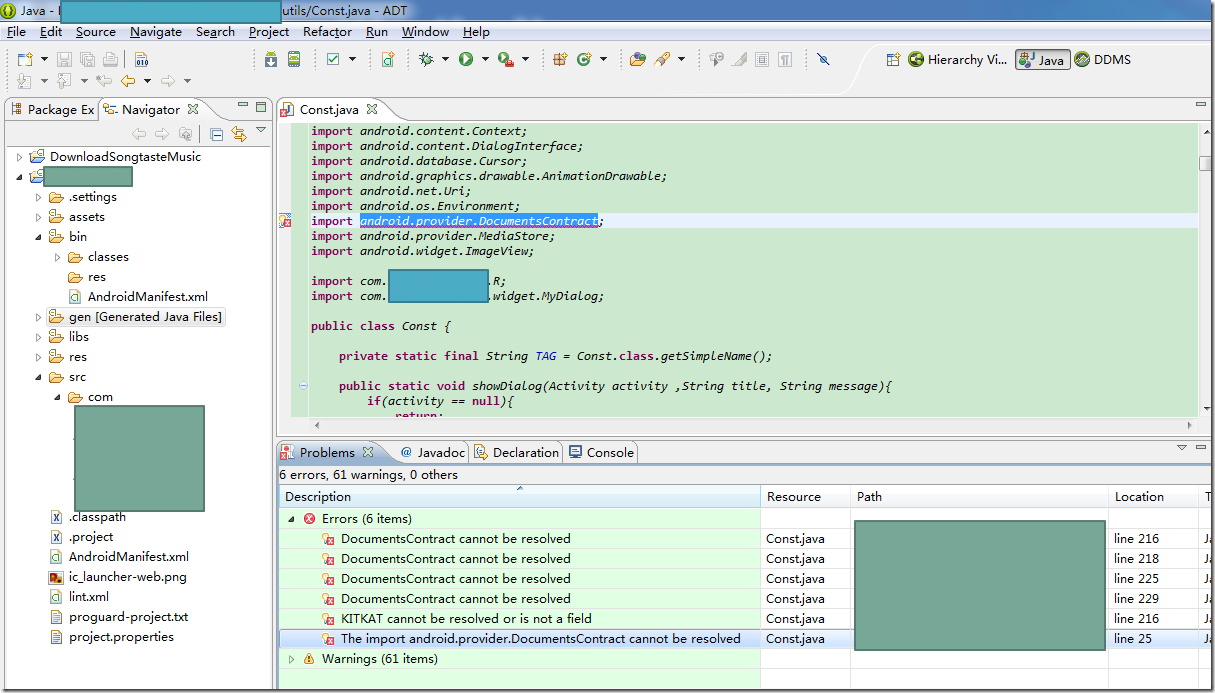Click the editor vertical scrollbar thumb
Screen dimensions: 1215x693
[x=1206, y=164]
